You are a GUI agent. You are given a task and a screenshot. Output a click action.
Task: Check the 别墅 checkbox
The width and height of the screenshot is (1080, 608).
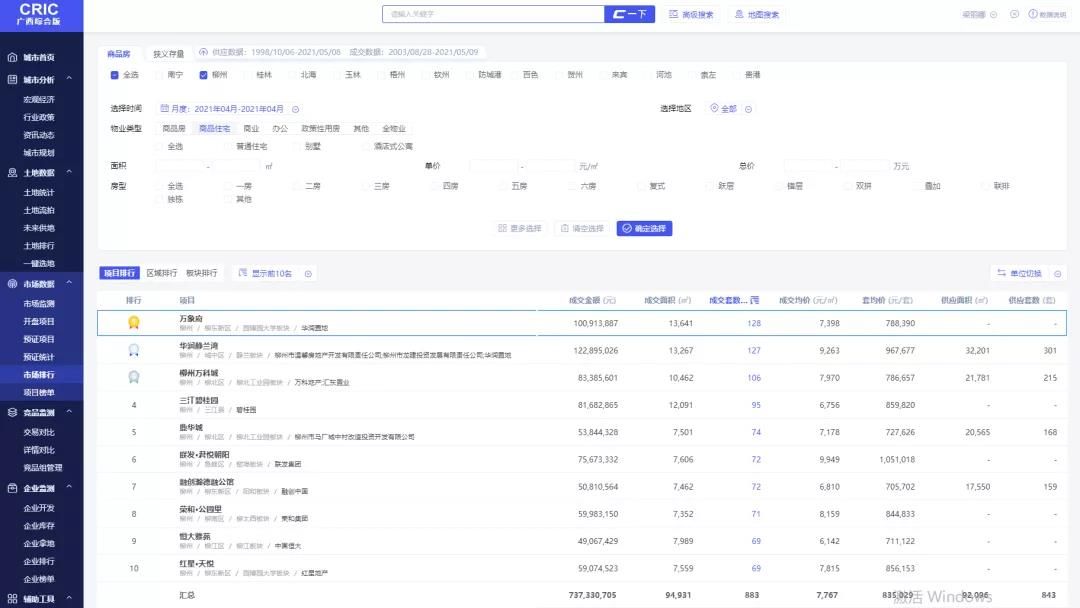[296, 146]
